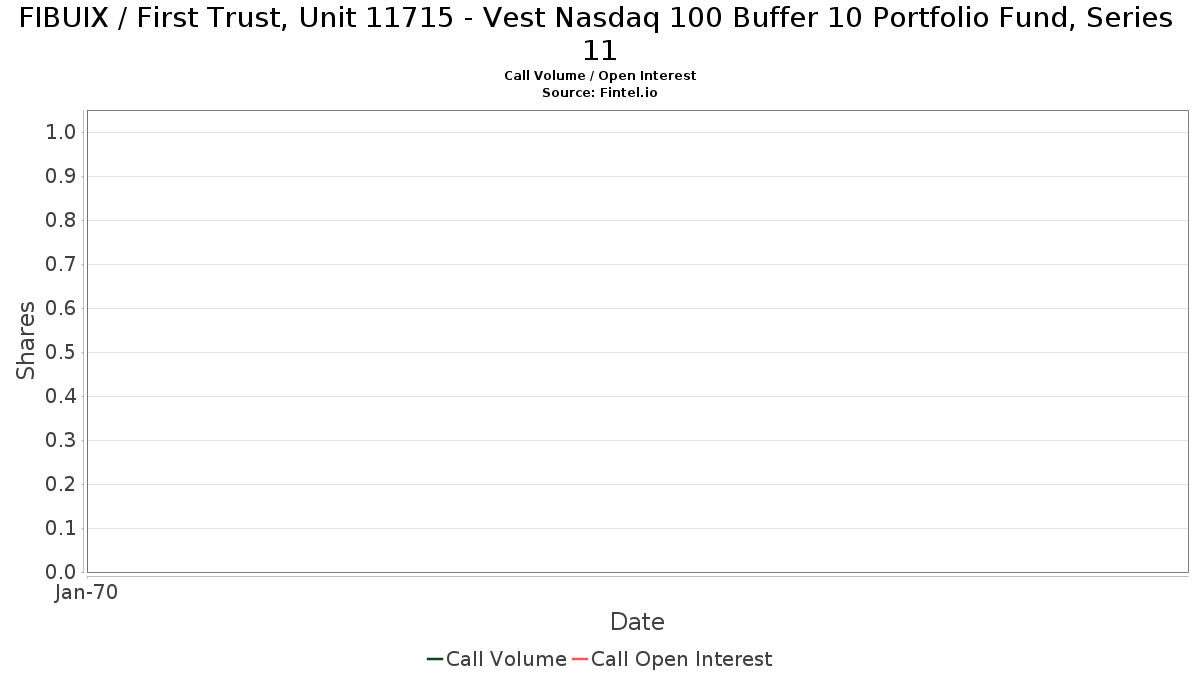Click the 0.0 y-axis tick label

tap(61, 572)
